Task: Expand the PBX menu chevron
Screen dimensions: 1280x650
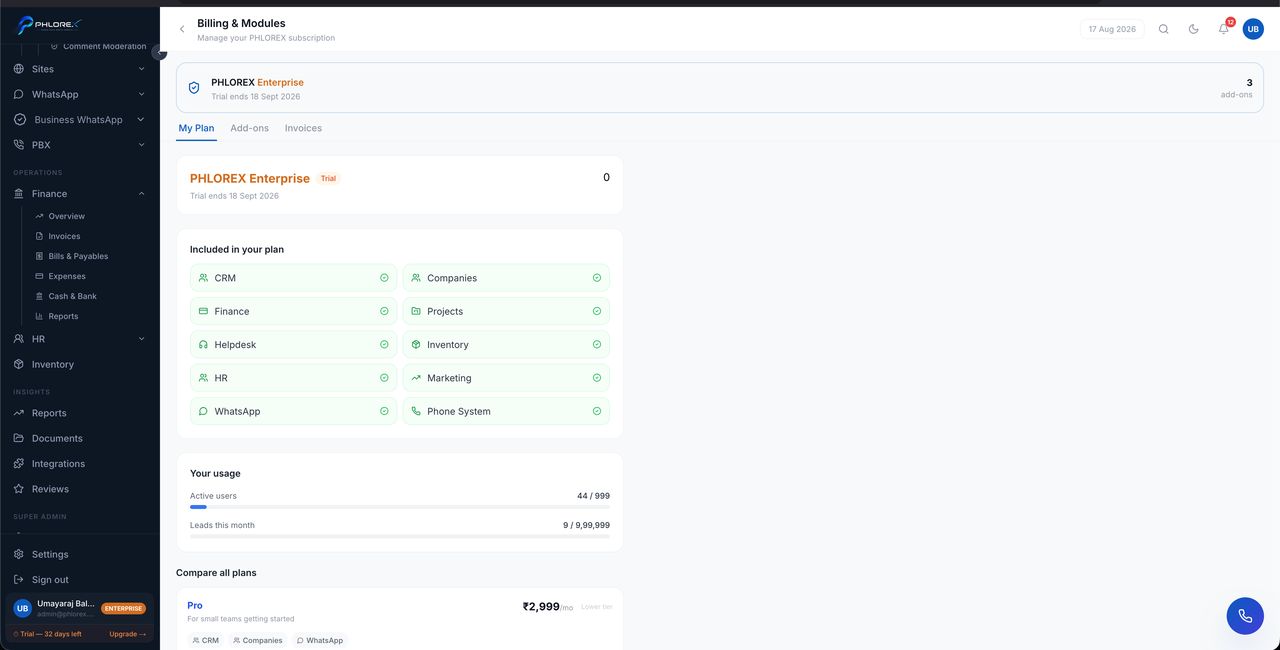Action: [141, 145]
